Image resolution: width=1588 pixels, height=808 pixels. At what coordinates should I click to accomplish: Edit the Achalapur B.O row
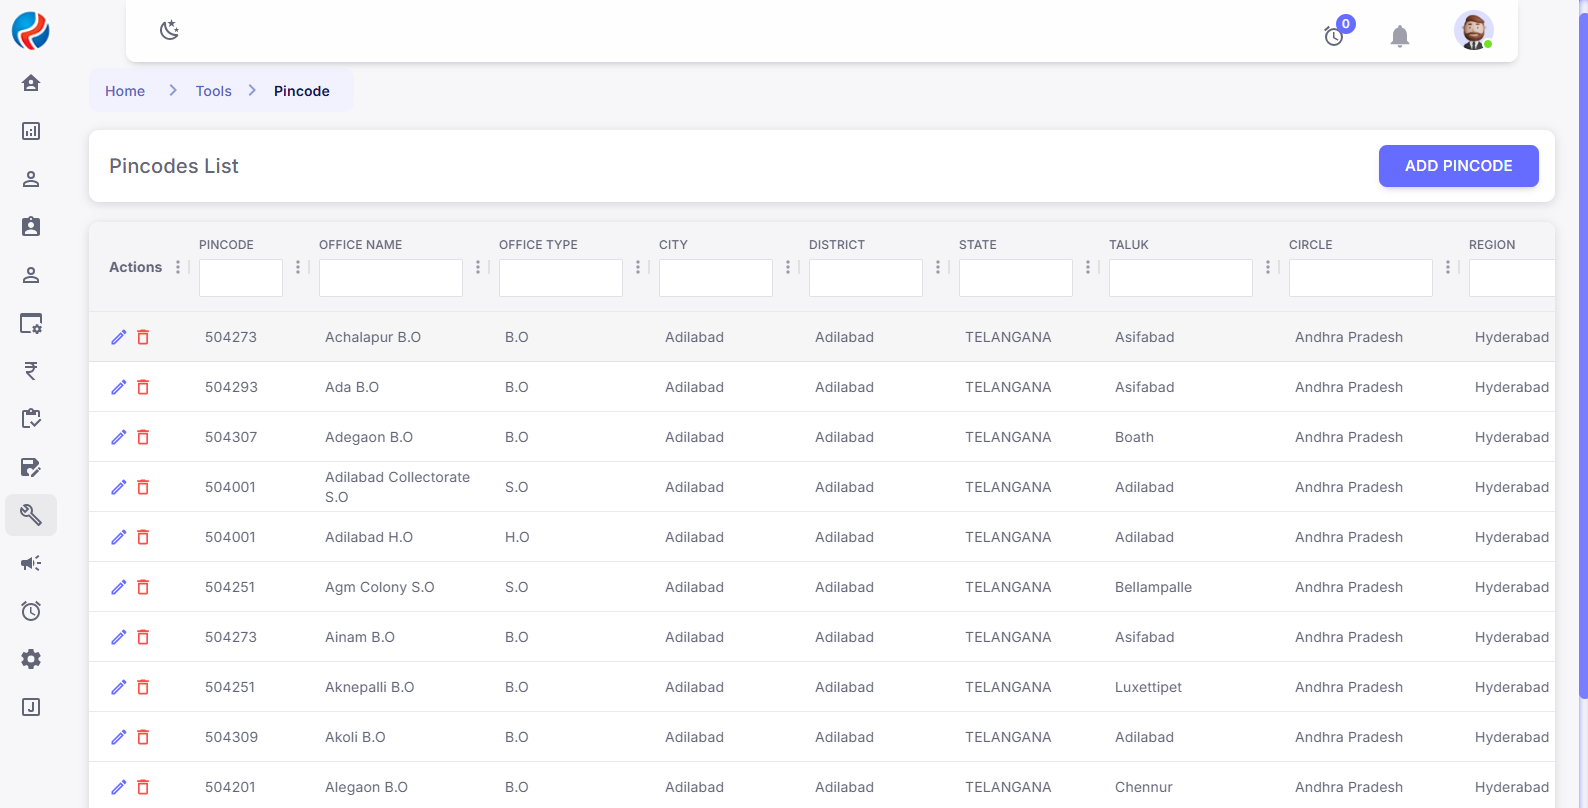(x=118, y=337)
